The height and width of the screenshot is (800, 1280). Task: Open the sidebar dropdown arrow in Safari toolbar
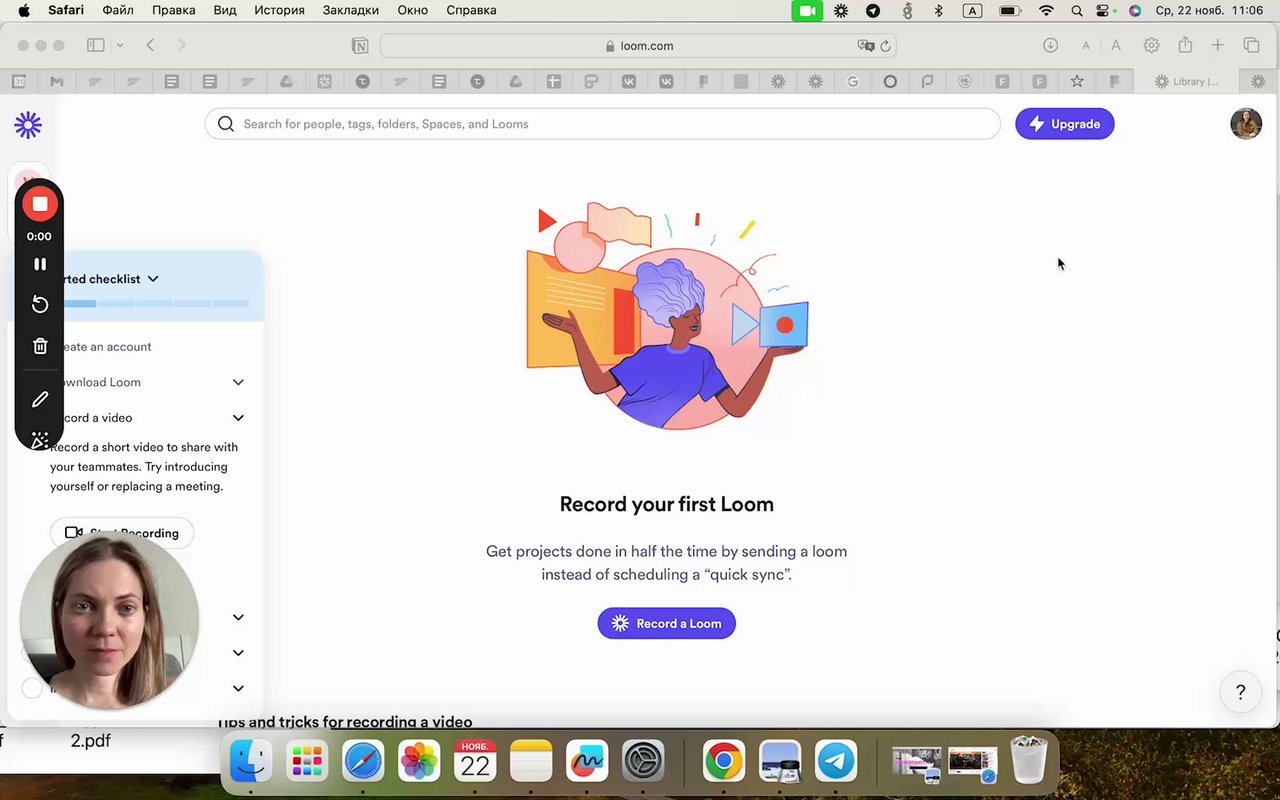click(x=120, y=45)
